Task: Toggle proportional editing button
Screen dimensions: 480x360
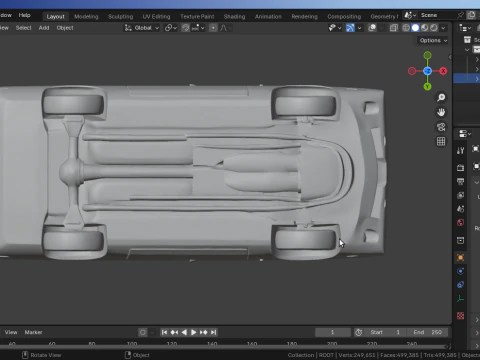Action: (213, 28)
